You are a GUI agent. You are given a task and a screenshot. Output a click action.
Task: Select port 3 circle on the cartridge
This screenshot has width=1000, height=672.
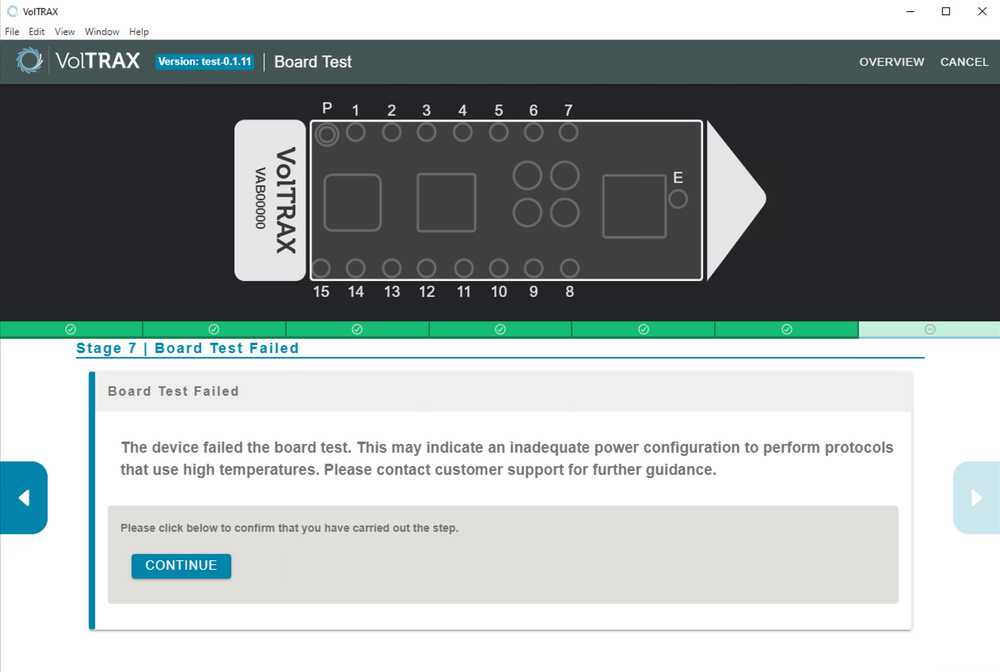[x=427, y=133]
